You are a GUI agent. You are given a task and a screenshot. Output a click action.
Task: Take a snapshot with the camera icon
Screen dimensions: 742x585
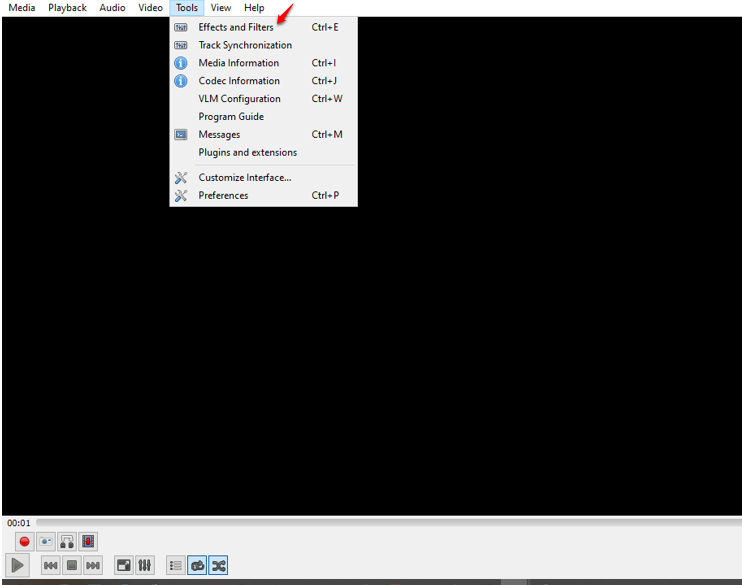point(46,541)
